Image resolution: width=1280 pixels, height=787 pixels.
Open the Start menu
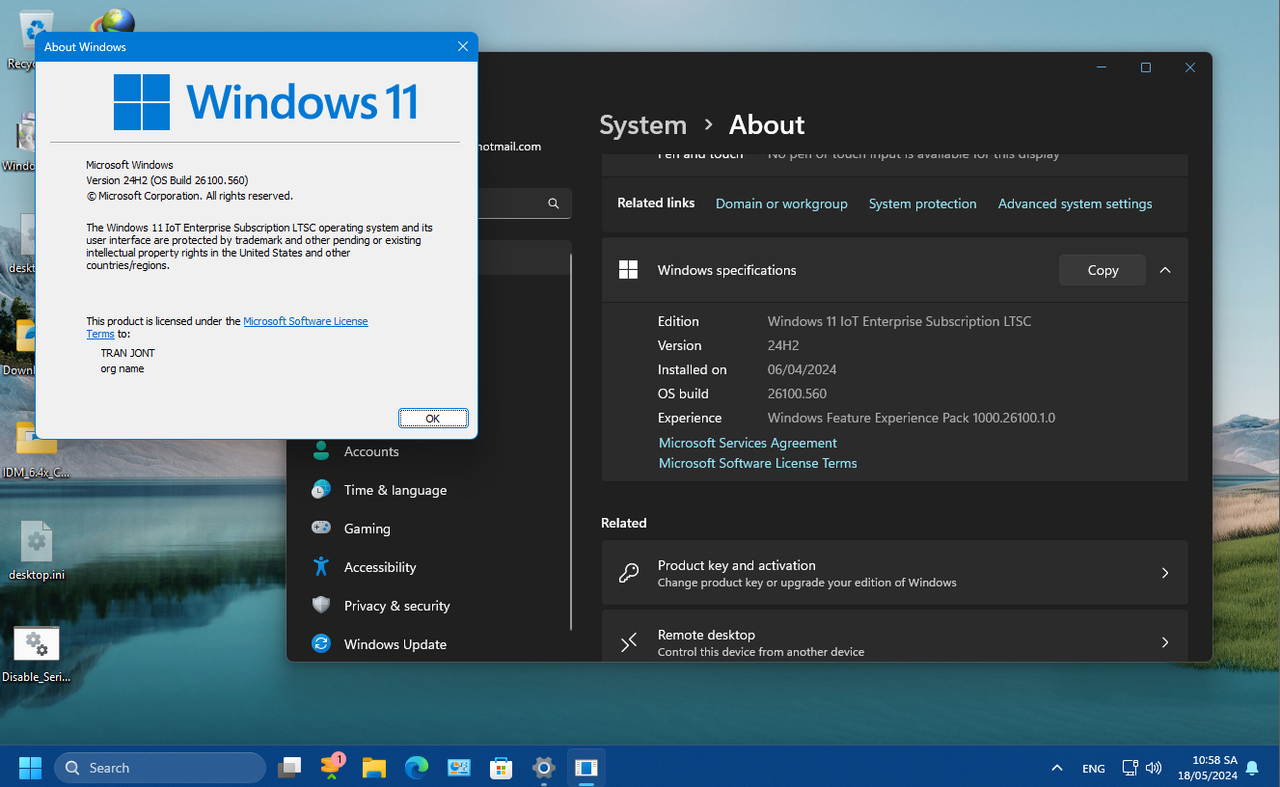coord(30,768)
